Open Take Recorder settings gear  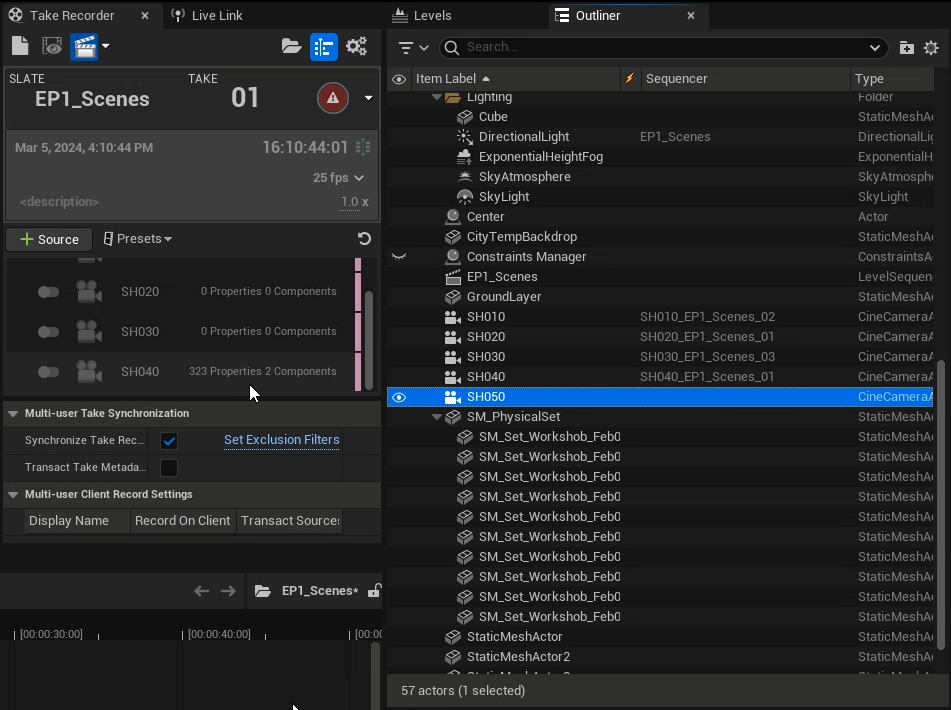[x=356, y=46]
